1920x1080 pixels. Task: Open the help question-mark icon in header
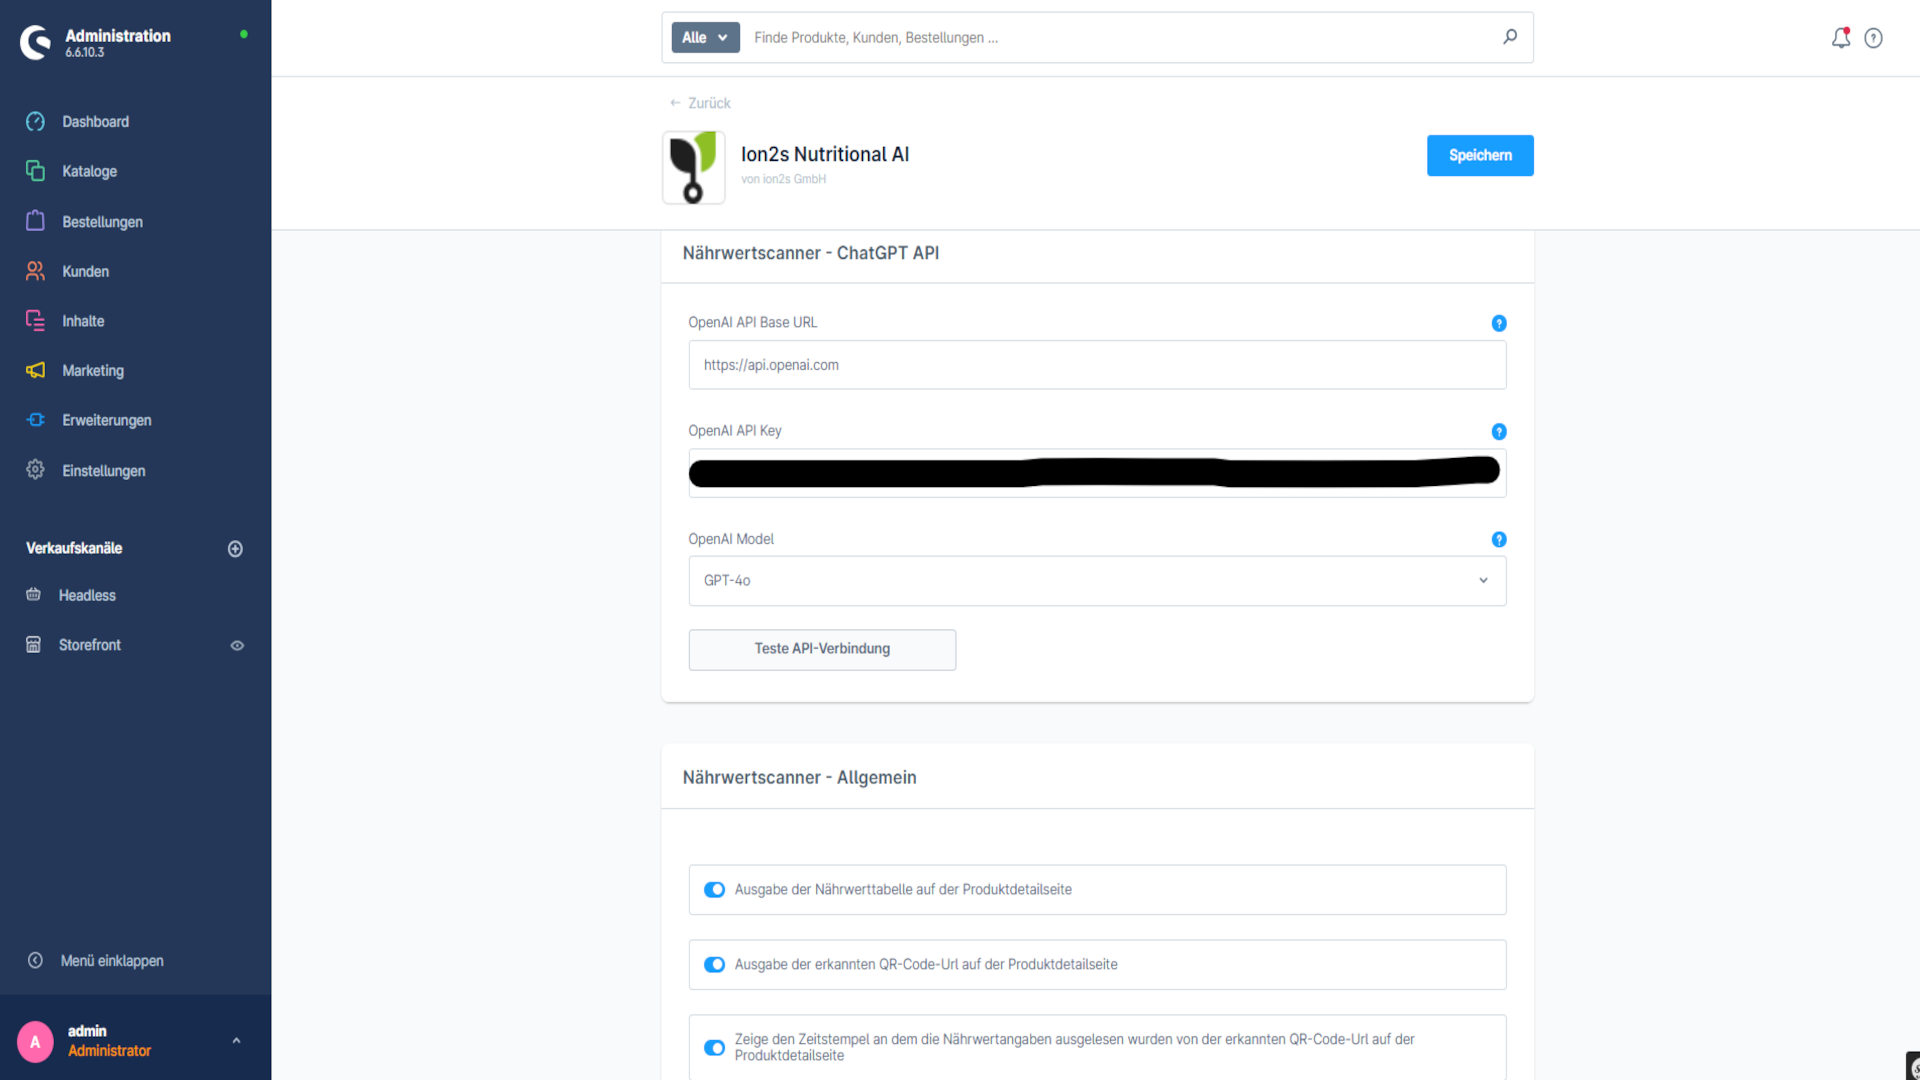click(x=1873, y=38)
